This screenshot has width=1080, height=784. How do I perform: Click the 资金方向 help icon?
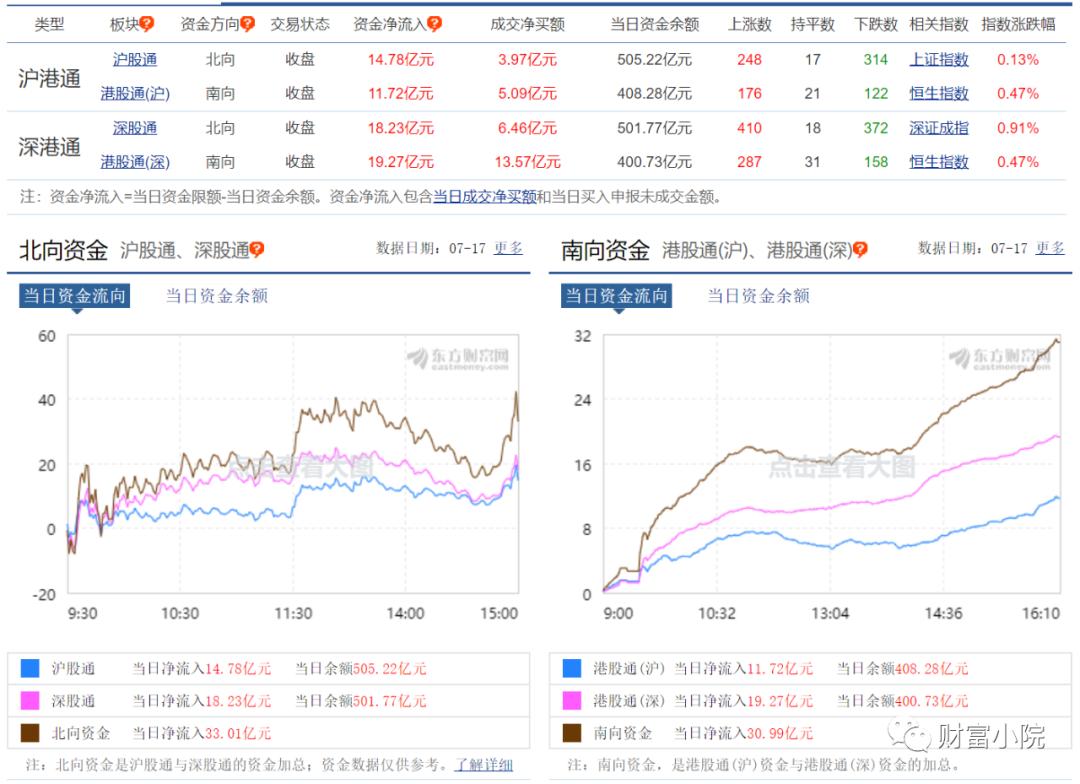click(x=247, y=24)
